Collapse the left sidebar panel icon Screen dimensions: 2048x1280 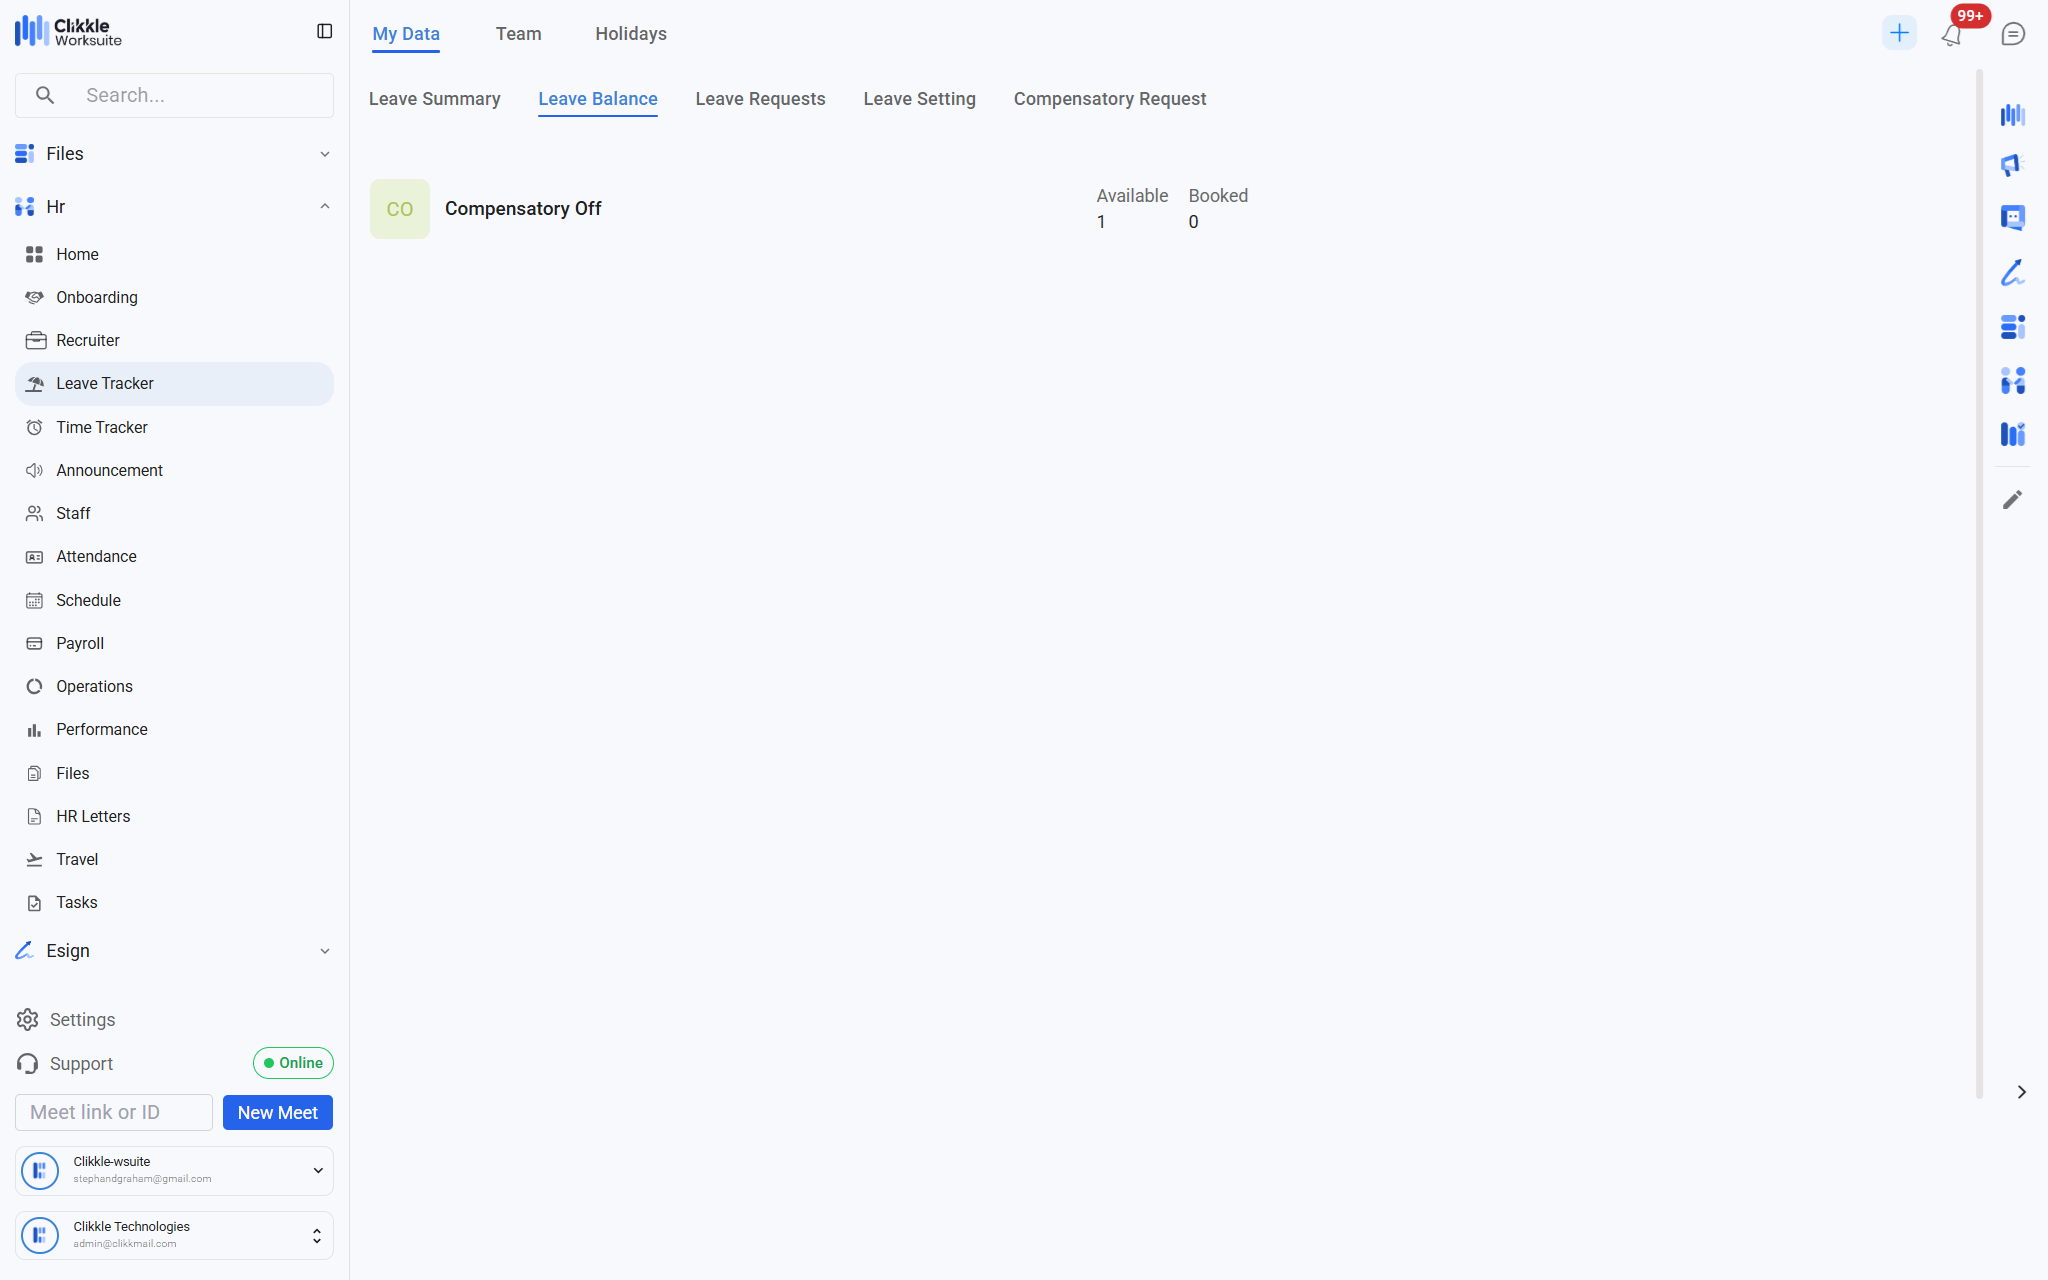tap(324, 32)
